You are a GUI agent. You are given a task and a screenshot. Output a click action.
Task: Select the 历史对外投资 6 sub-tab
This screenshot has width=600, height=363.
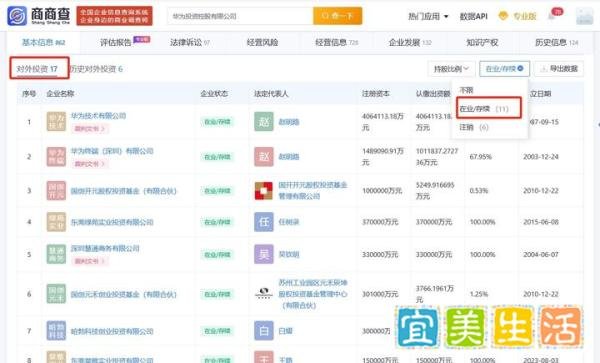coord(96,69)
